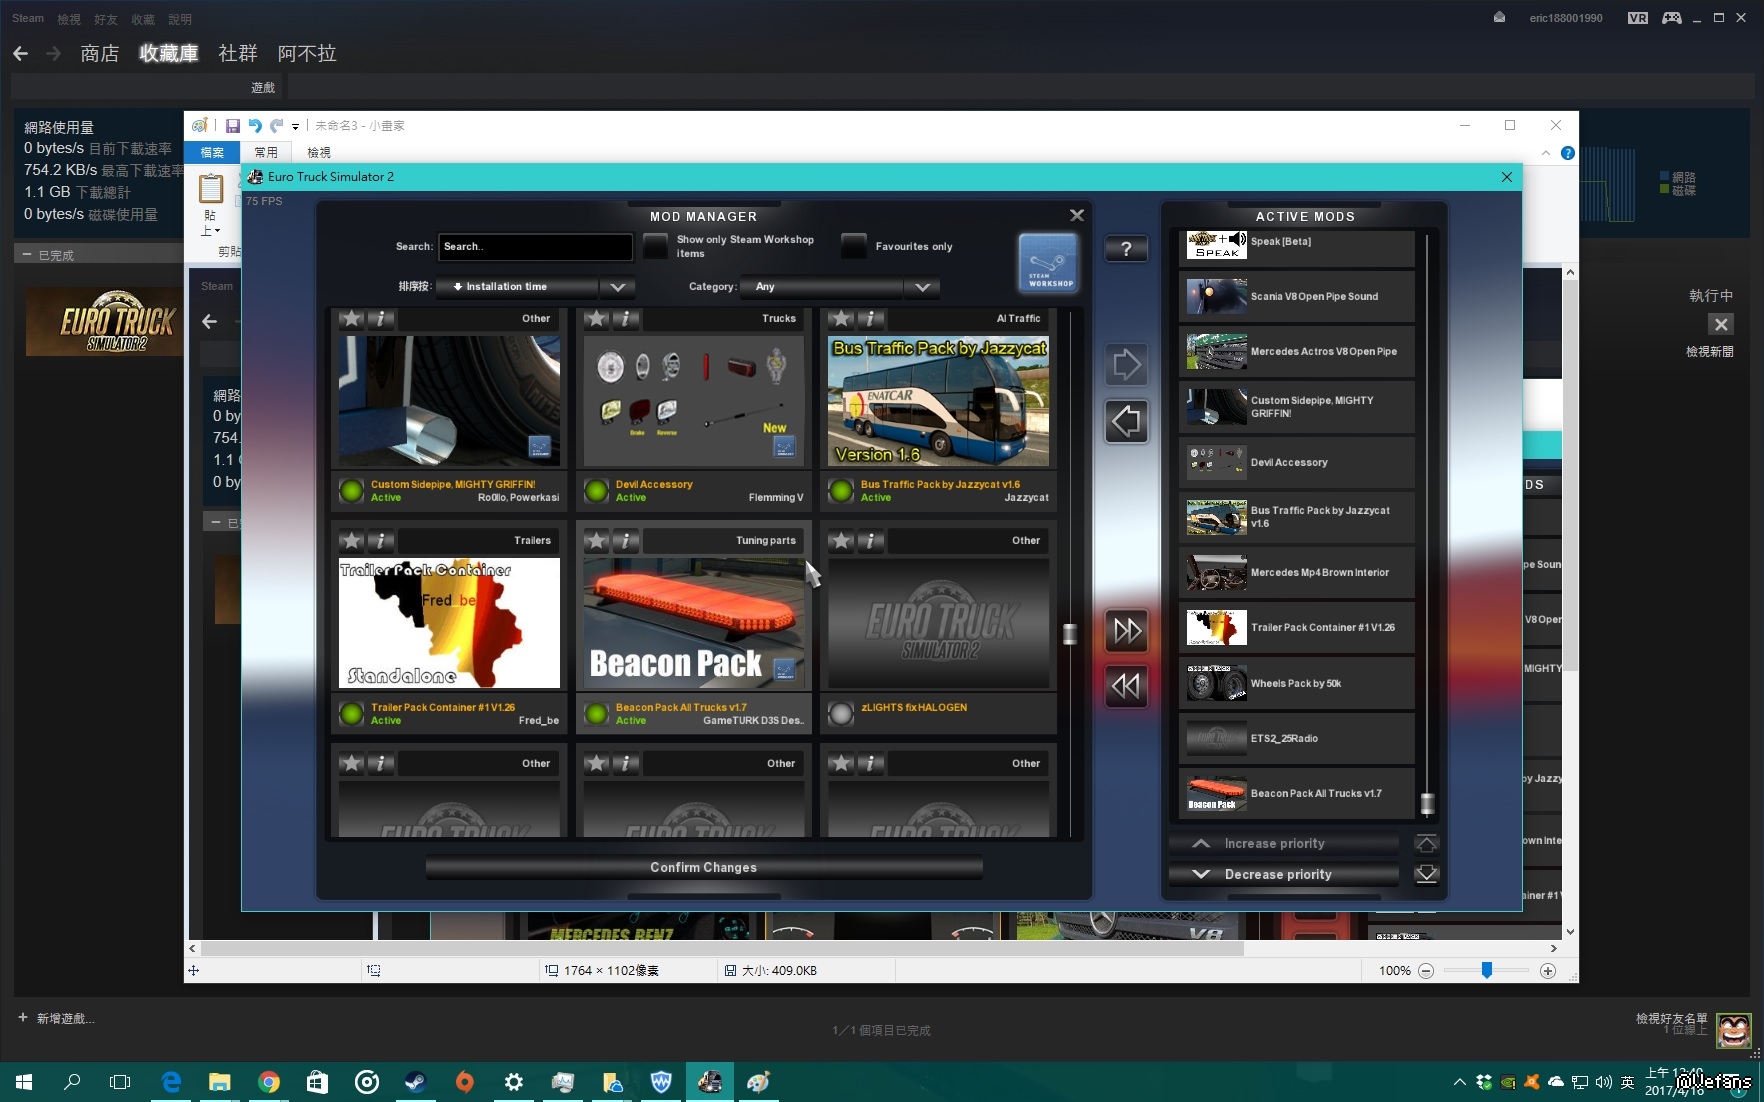Activate all mods with double right arrow

click(1126, 630)
